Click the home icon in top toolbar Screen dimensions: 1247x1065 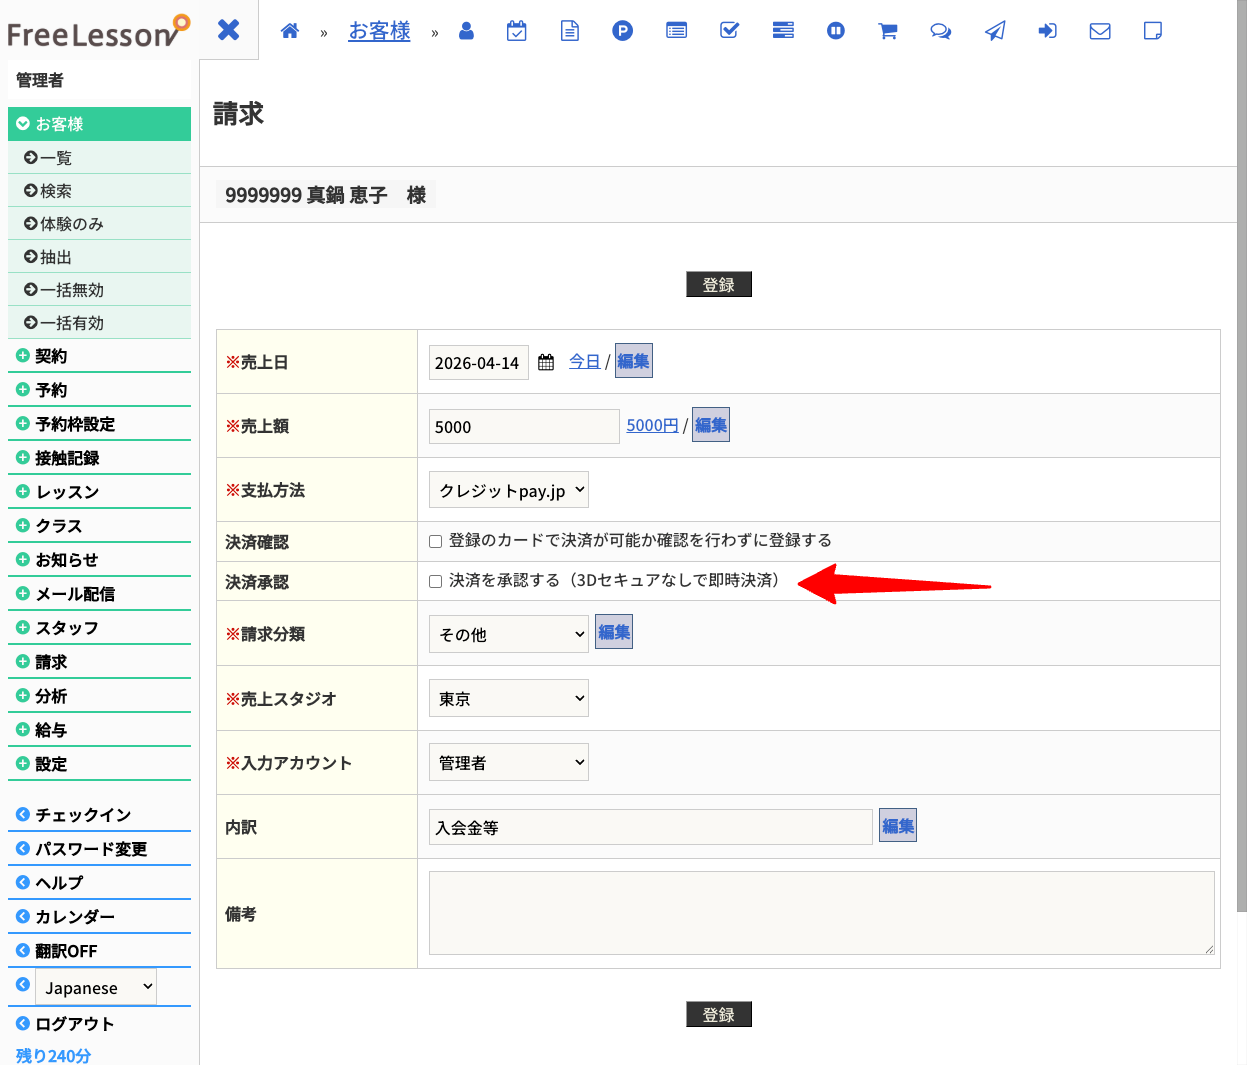click(290, 31)
